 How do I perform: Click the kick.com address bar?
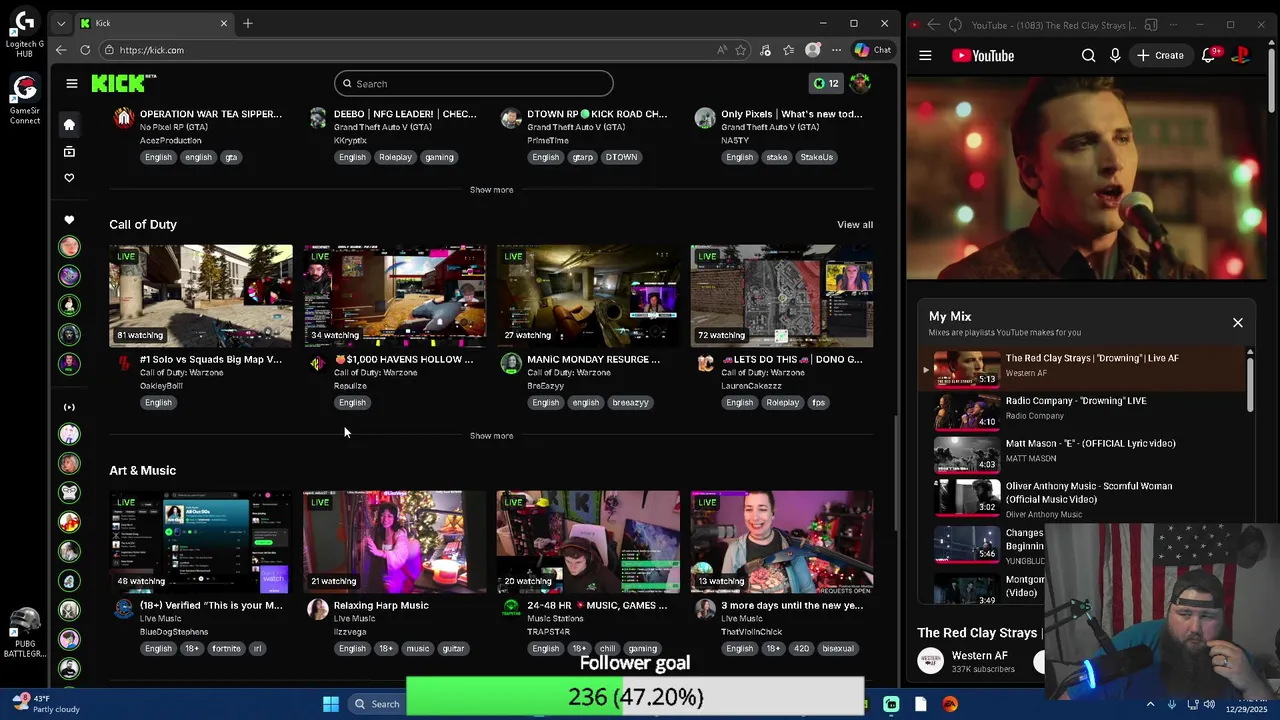tap(410, 50)
